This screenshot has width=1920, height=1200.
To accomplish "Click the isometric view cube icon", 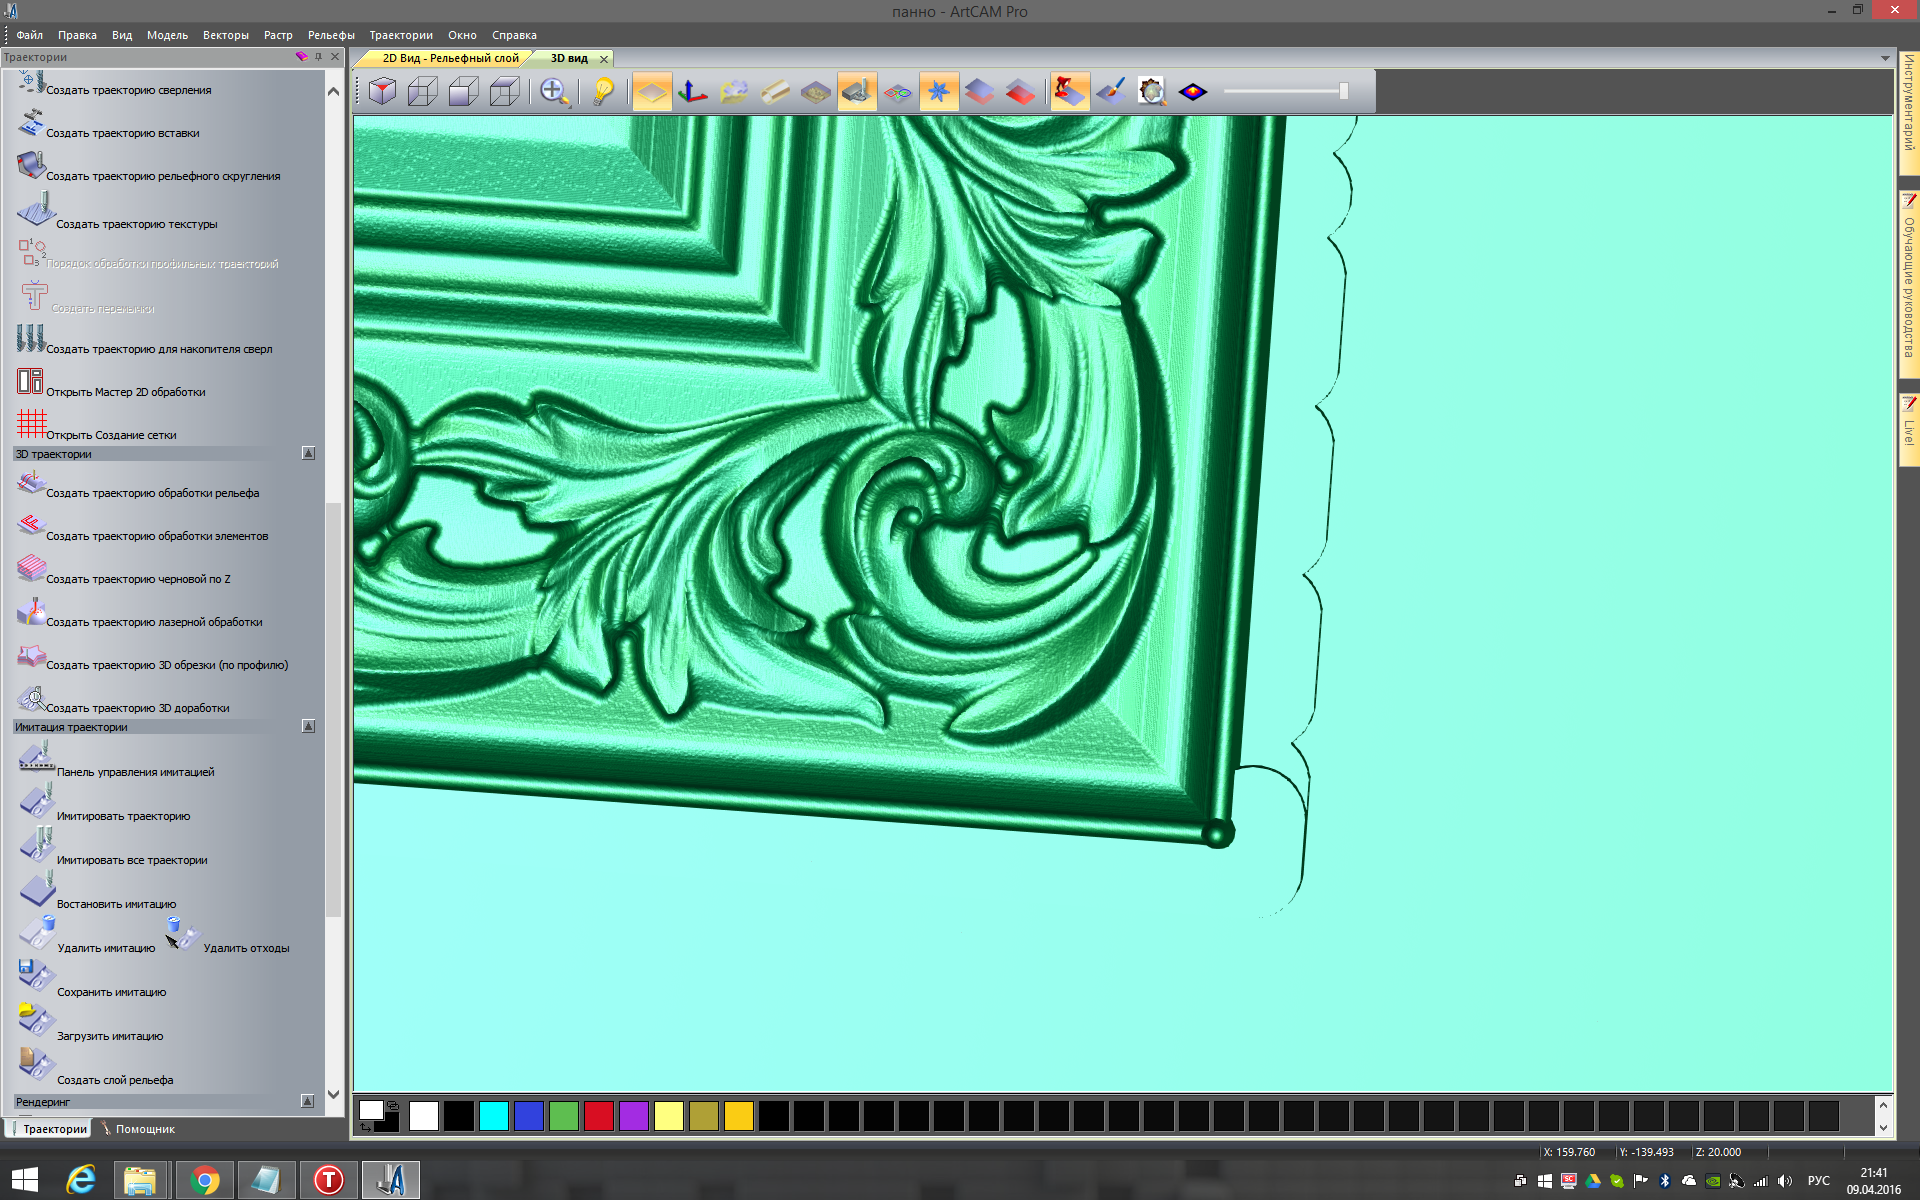I will tap(382, 92).
